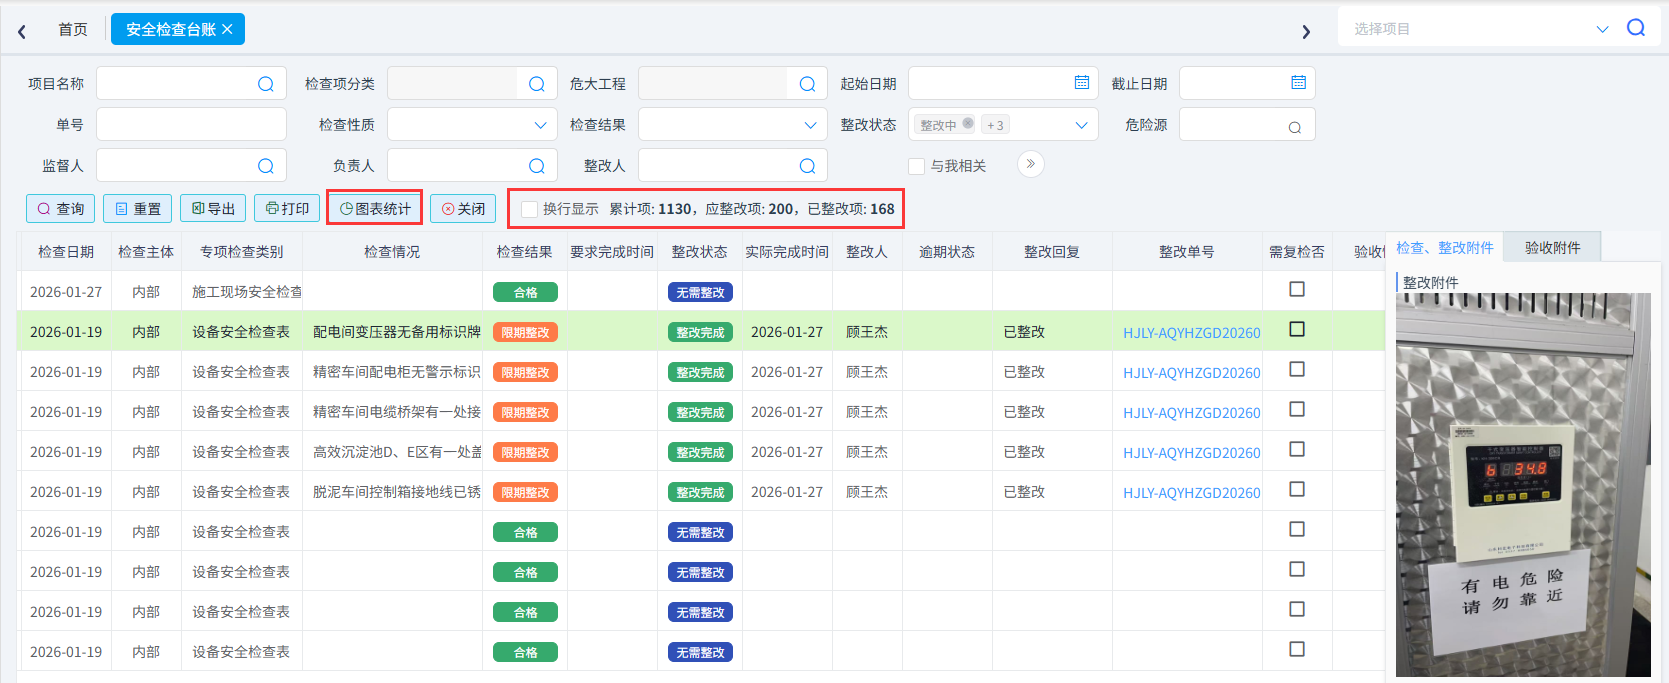1669x683 pixels.
Task: Check 需复检否 for the 2026-01-27 row
Action: pos(1297,289)
